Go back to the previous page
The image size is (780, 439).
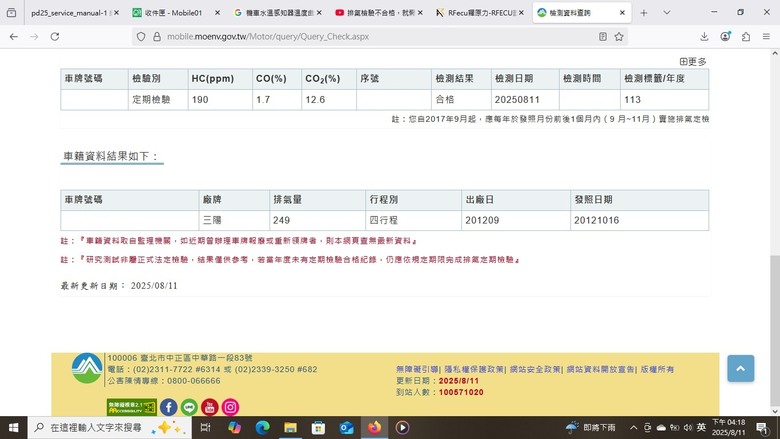(13, 36)
